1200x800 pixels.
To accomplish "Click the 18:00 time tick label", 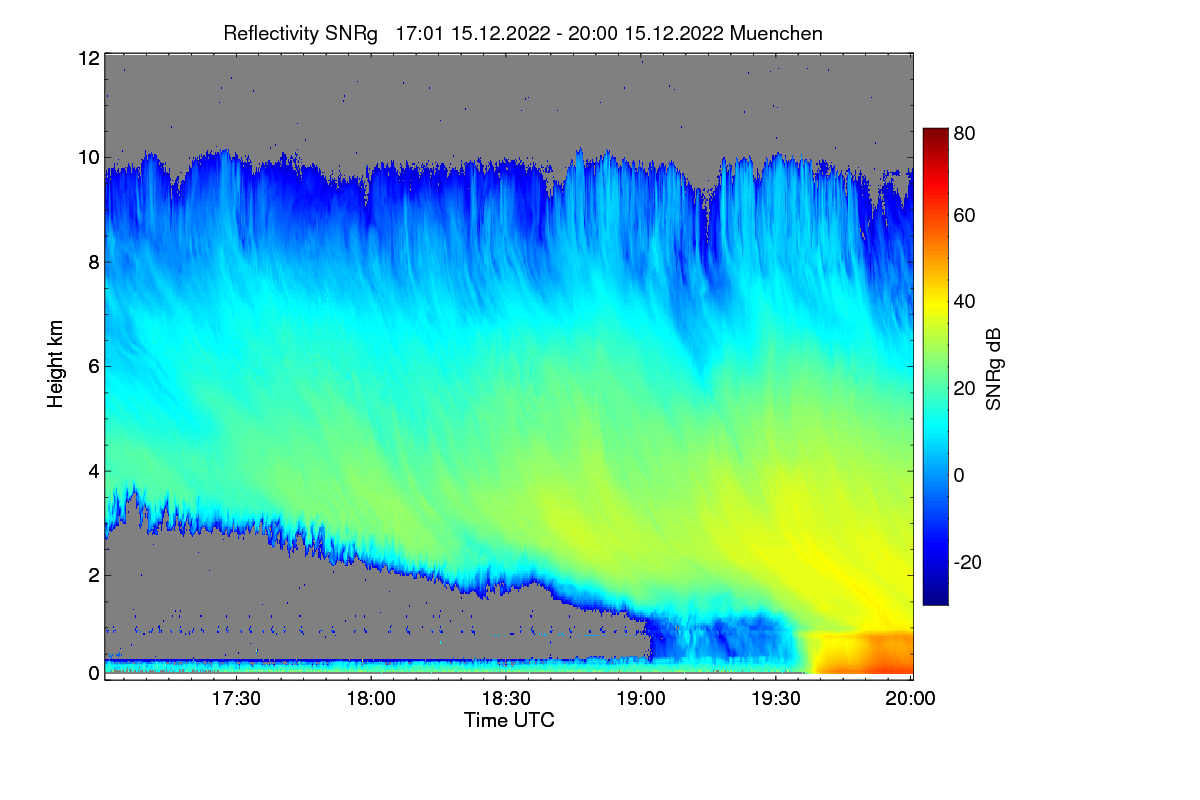I will pyautogui.click(x=371, y=699).
